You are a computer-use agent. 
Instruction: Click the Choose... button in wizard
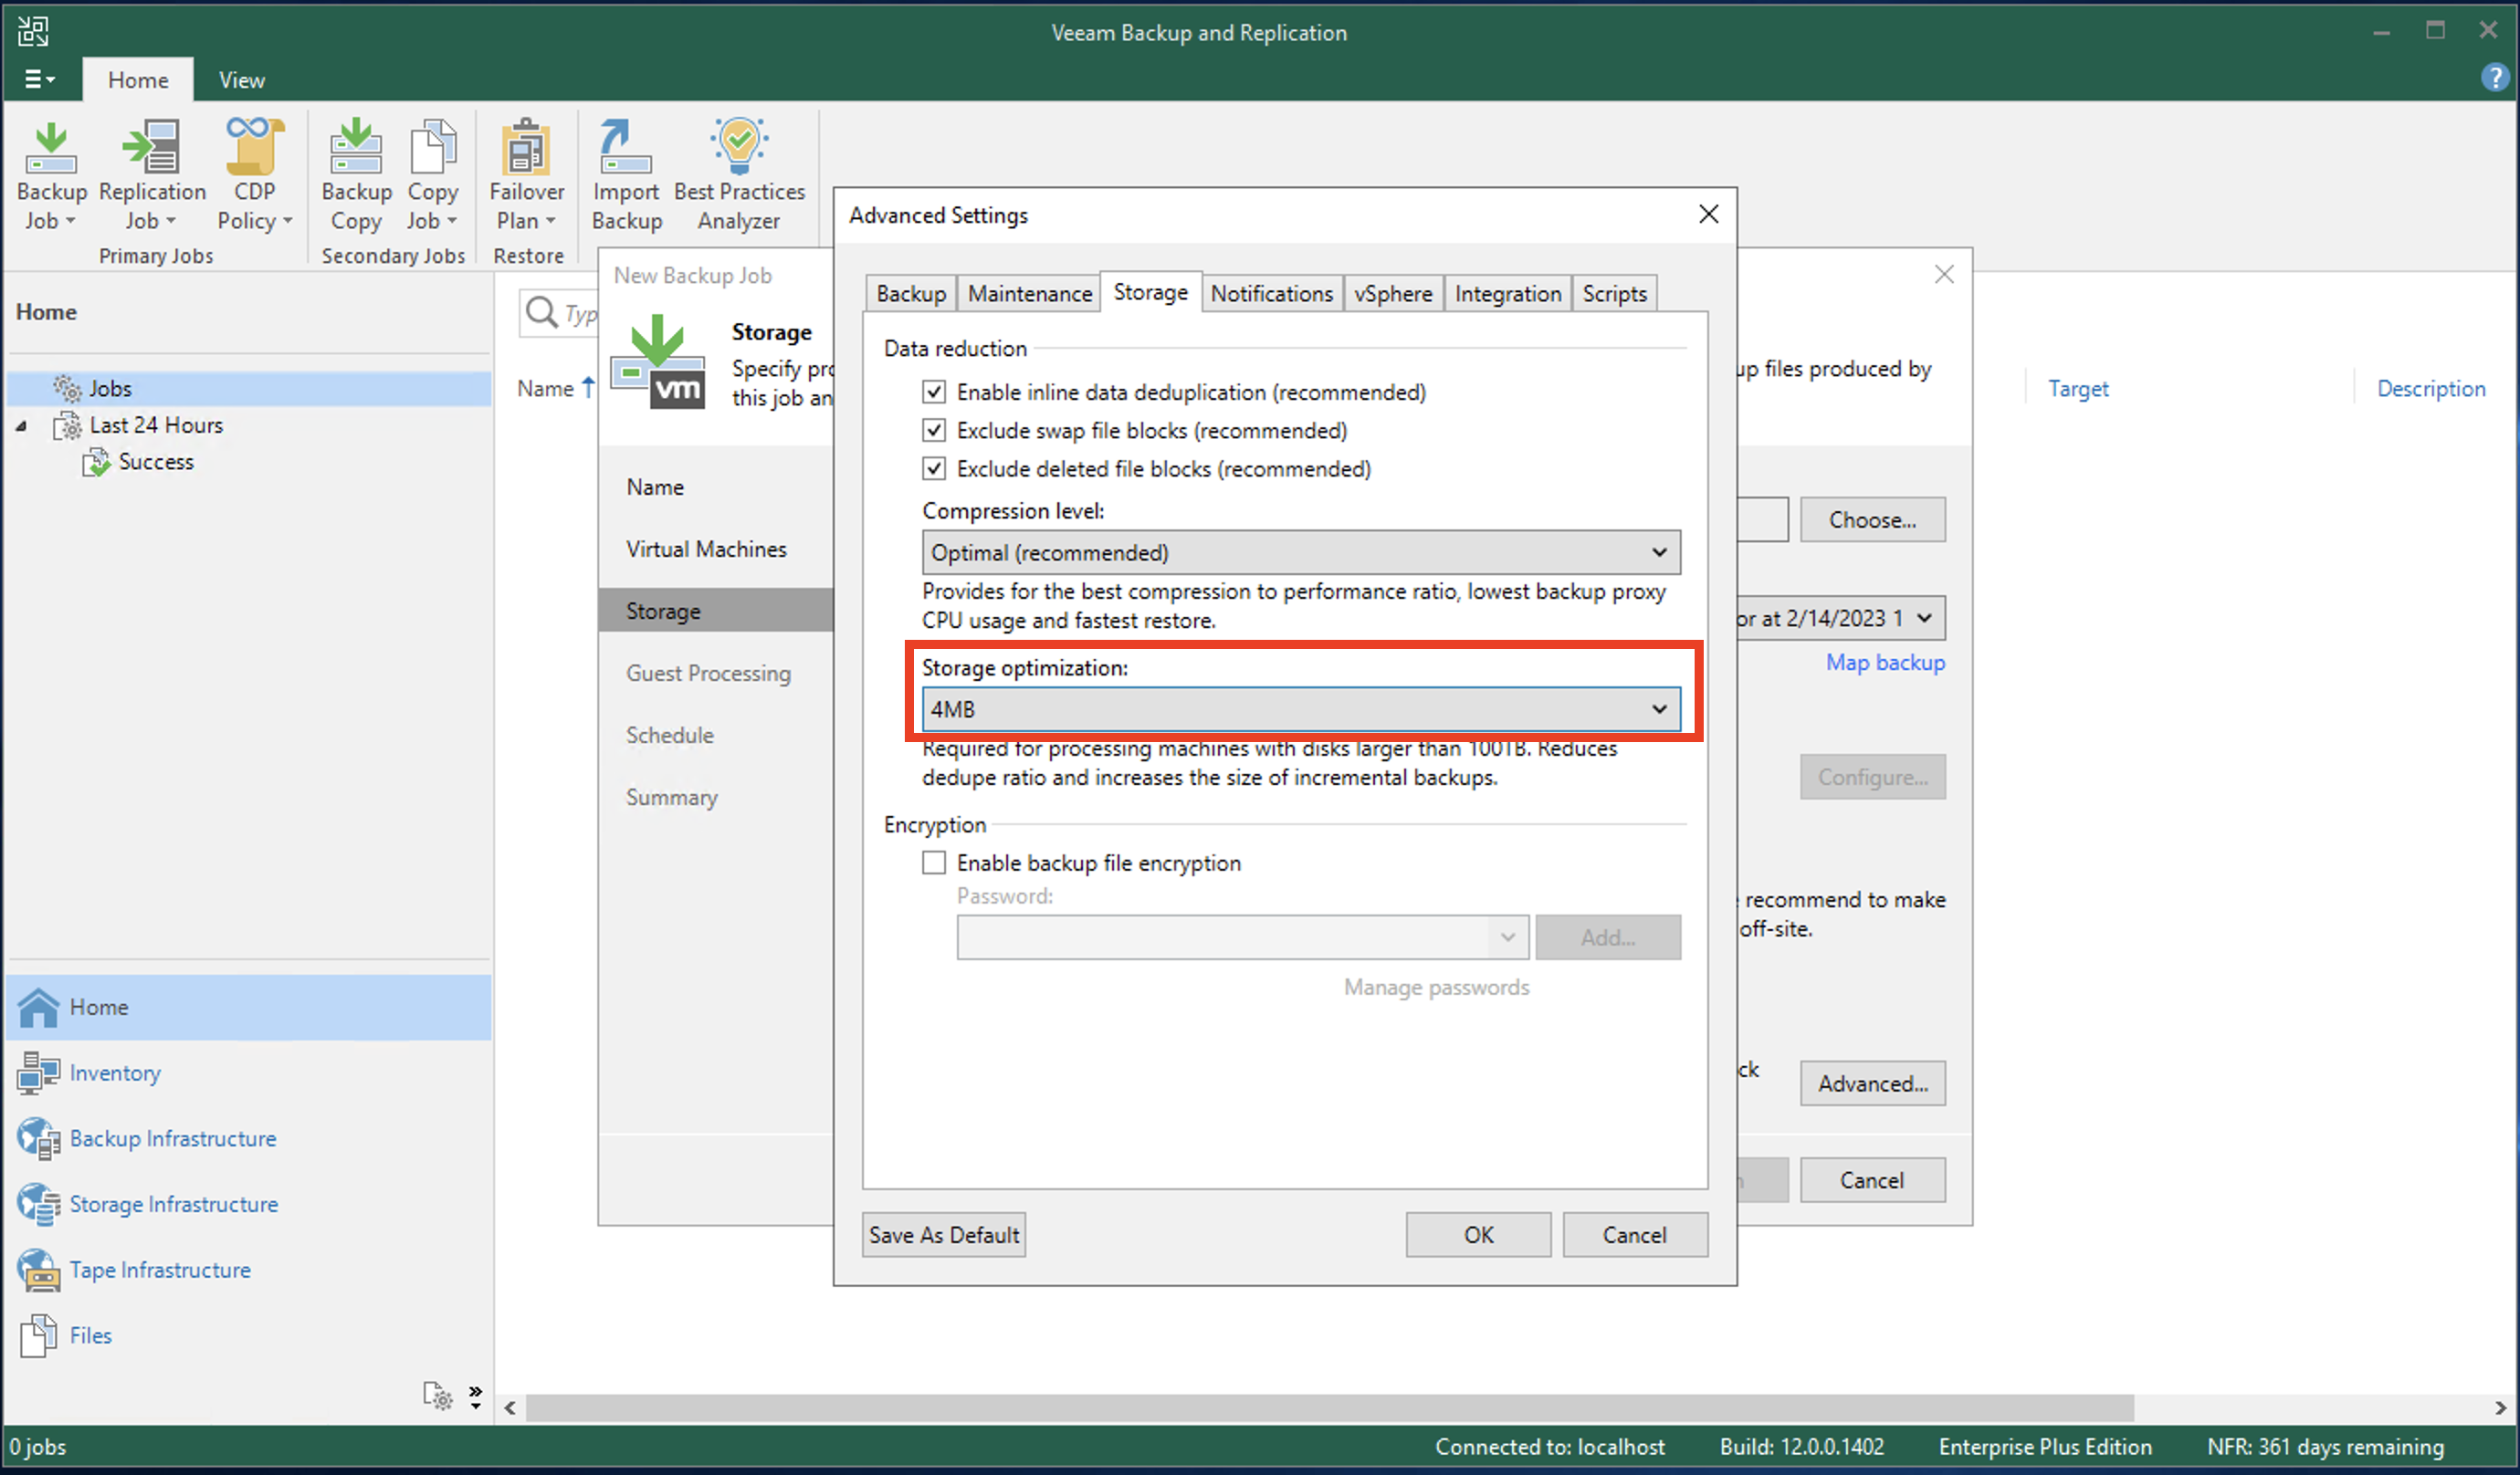point(1873,520)
